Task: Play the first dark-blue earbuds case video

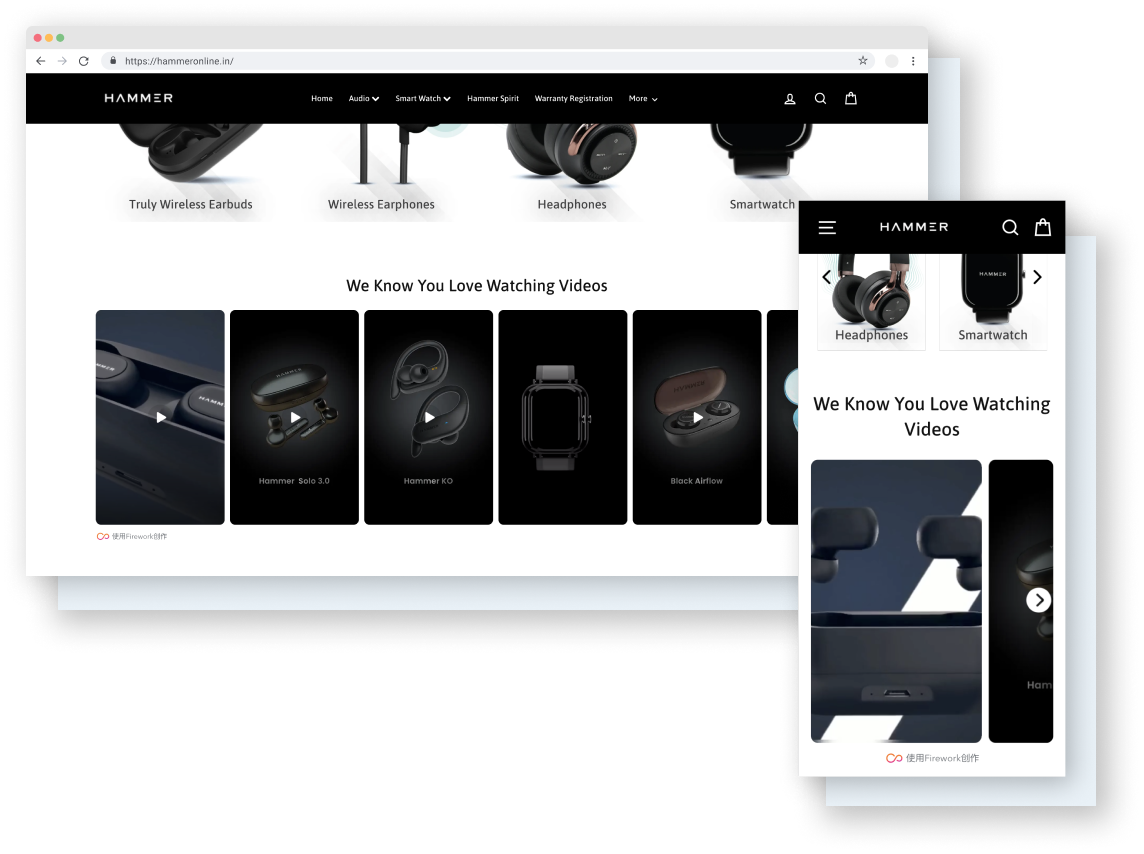Action: [161, 418]
